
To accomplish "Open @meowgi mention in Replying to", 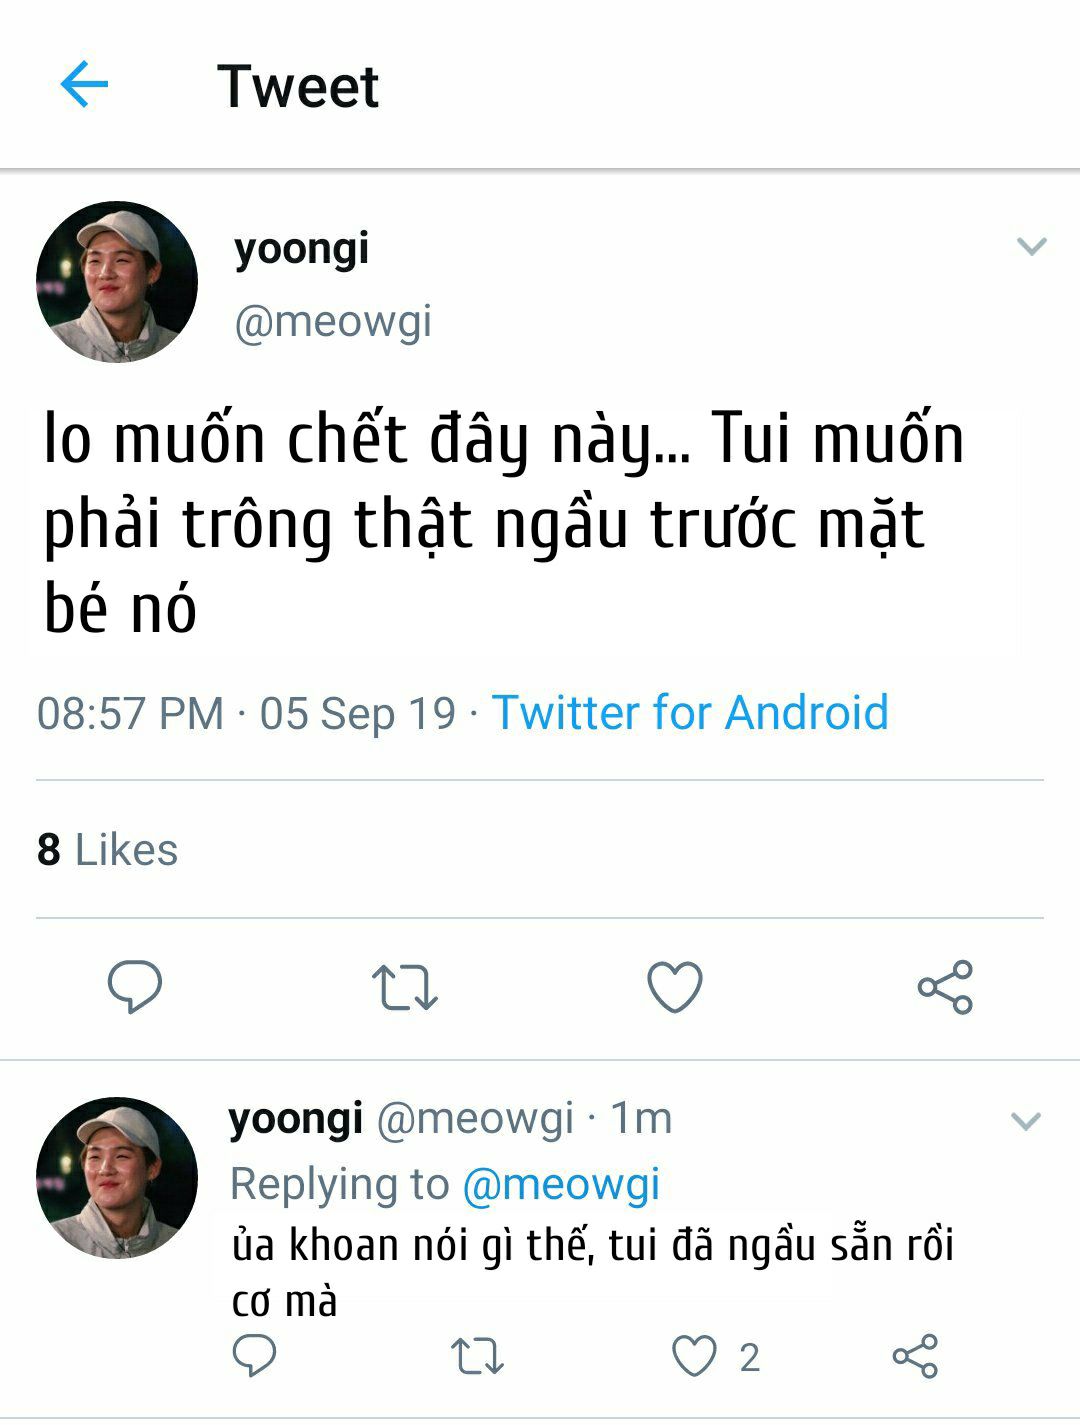I will coord(561,1184).
